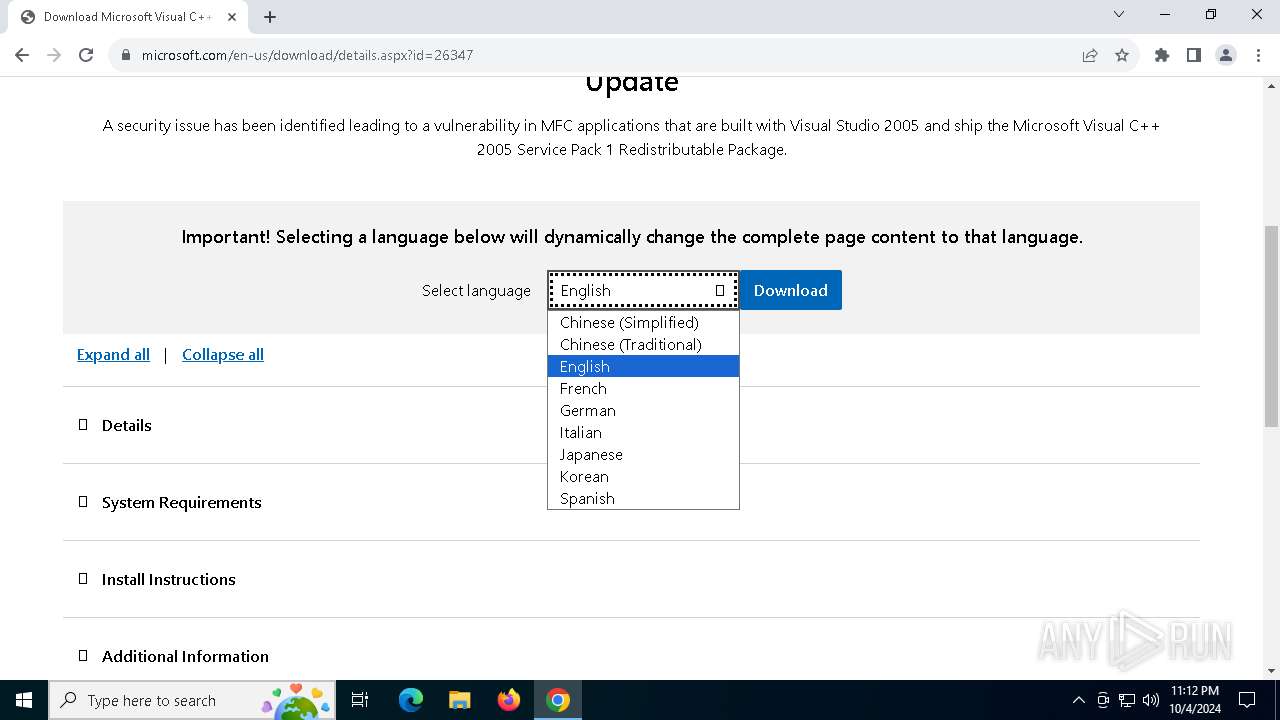The height and width of the screenshot is (720, 1280).
Task: Open the tab search chevron
Action: 1119,14
